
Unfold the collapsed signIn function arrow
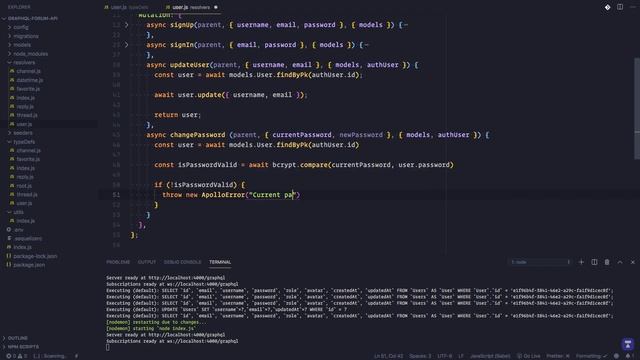tap(127, 45)
